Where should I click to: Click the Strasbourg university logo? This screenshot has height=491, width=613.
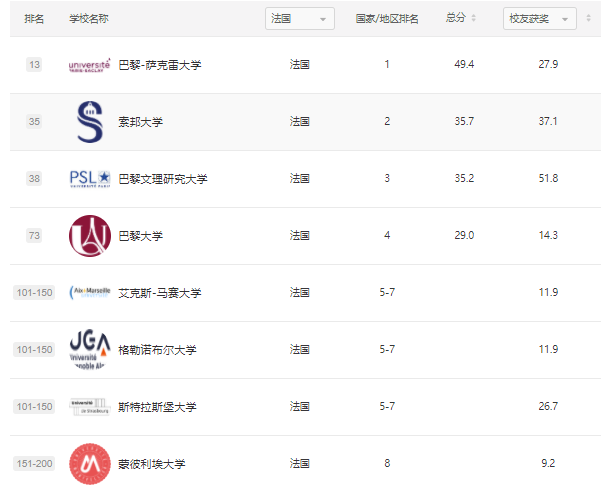90,407
